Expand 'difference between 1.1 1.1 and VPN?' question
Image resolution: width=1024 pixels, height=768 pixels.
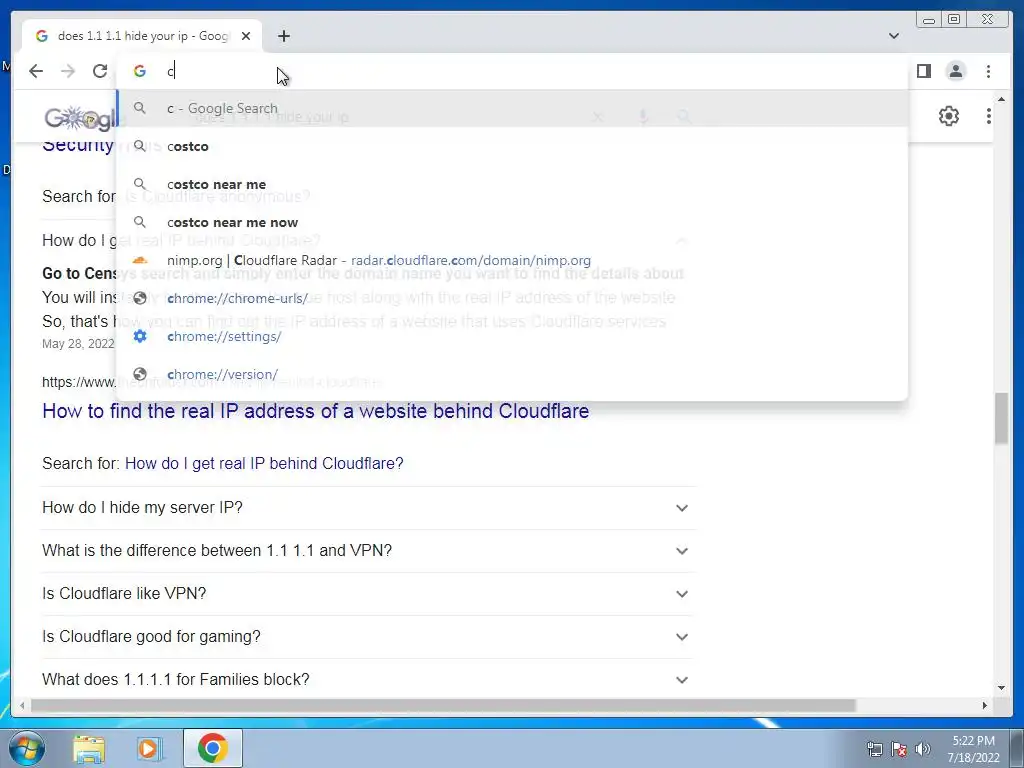coord(368,551)
